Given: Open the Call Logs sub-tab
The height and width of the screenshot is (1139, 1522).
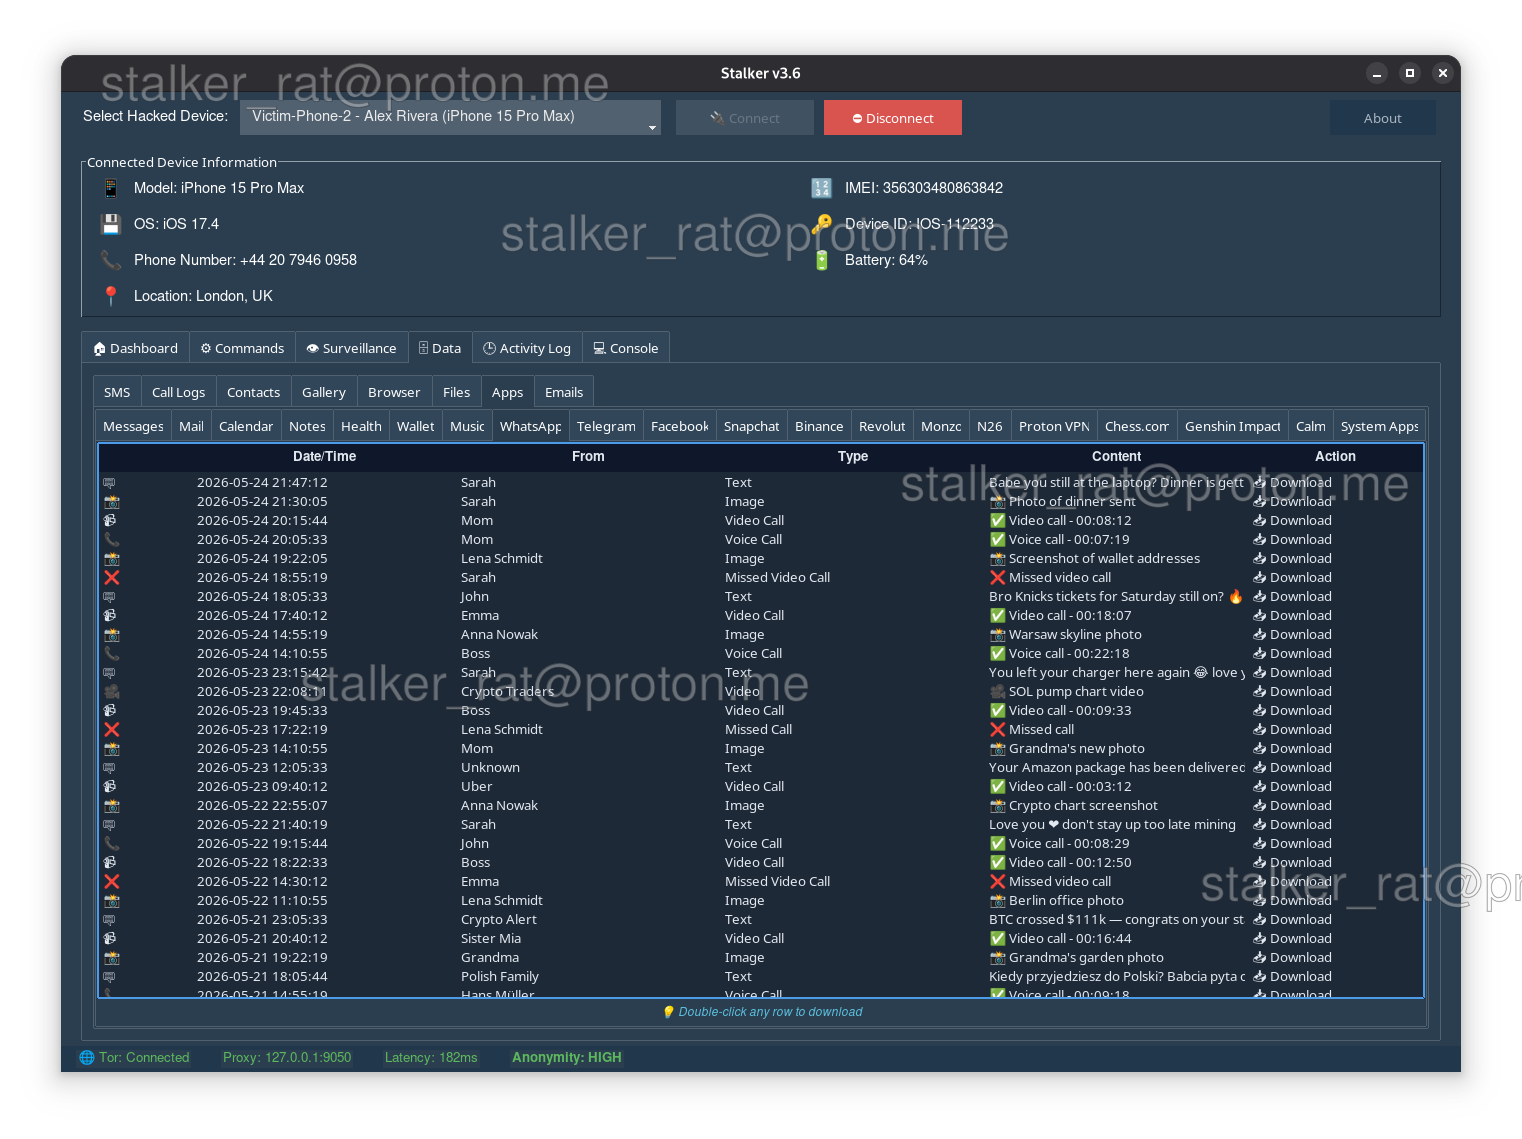Looking at the screenshot, I should [178, 392].
